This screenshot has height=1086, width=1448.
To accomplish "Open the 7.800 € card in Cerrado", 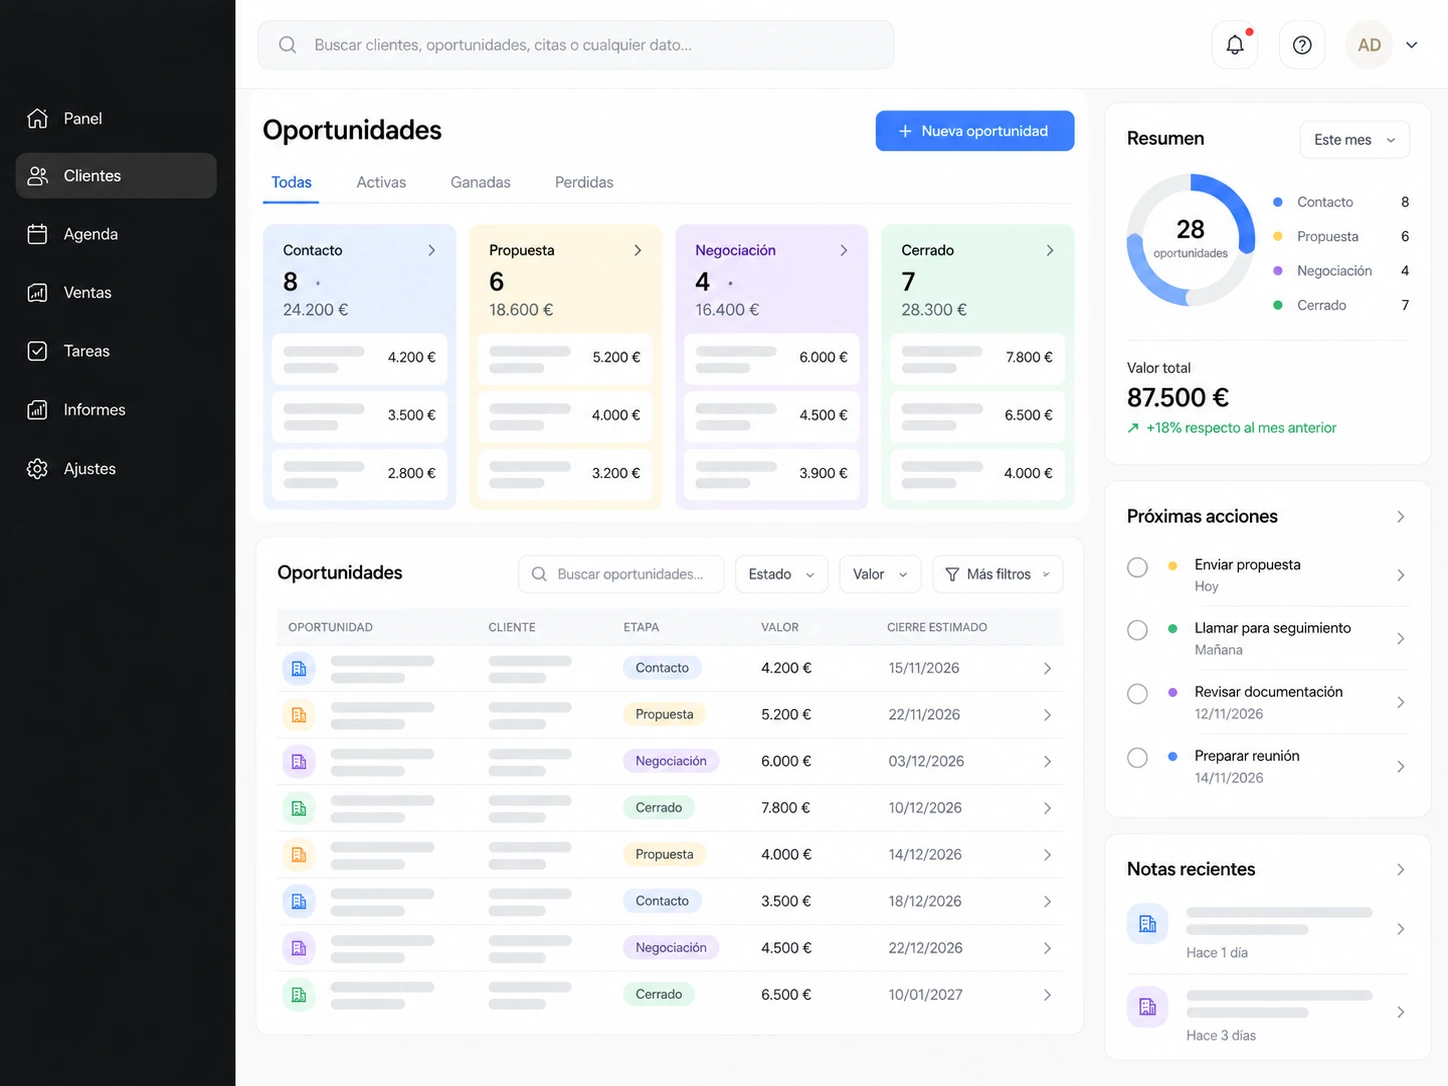I will [977, 358].
